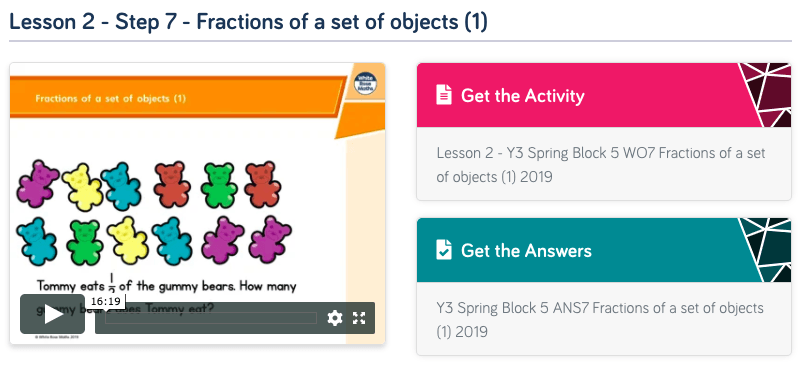This screenshot has height=379, width=806.
Task: Open Y3 Spring Block 5 ANS7 answers link
Action: pos(600,319)
